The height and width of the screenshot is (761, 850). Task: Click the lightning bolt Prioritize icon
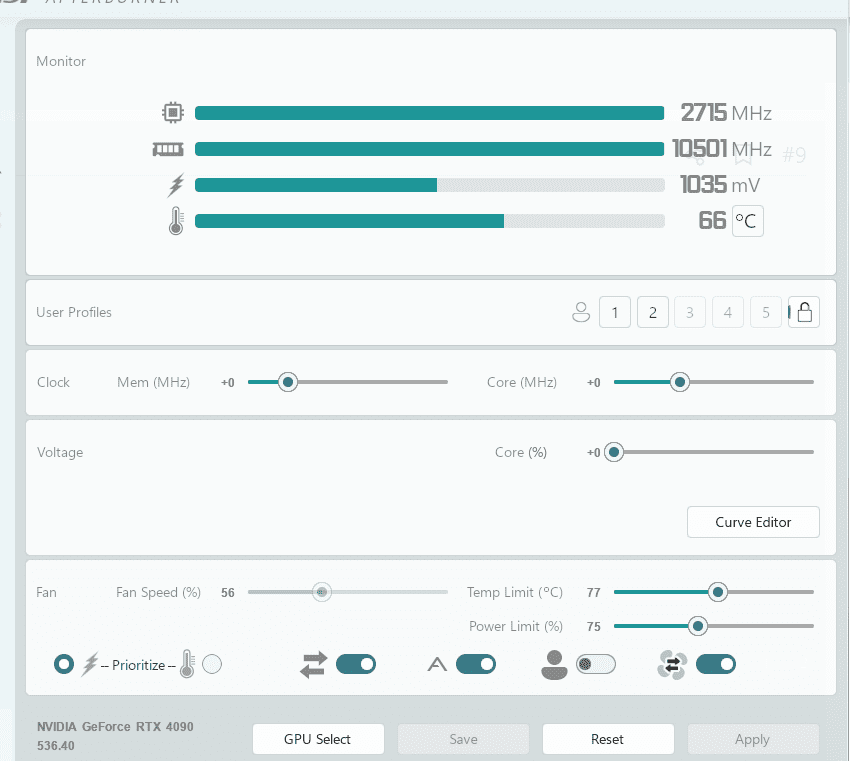pos(89,664)
